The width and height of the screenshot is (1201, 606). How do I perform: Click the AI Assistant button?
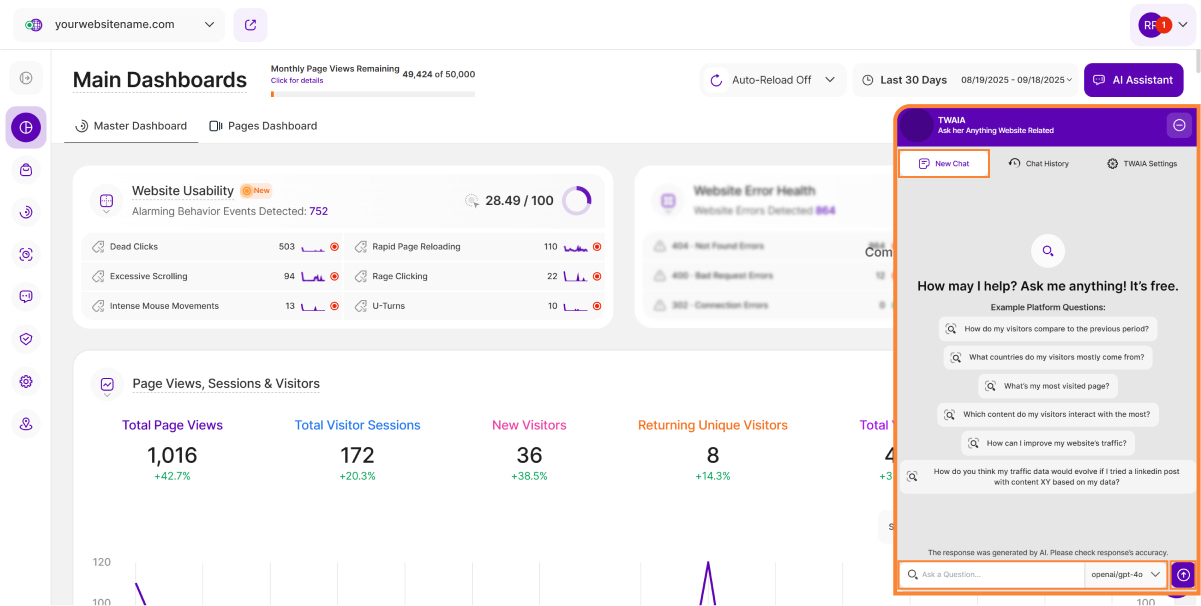(x=1133, y=80)
